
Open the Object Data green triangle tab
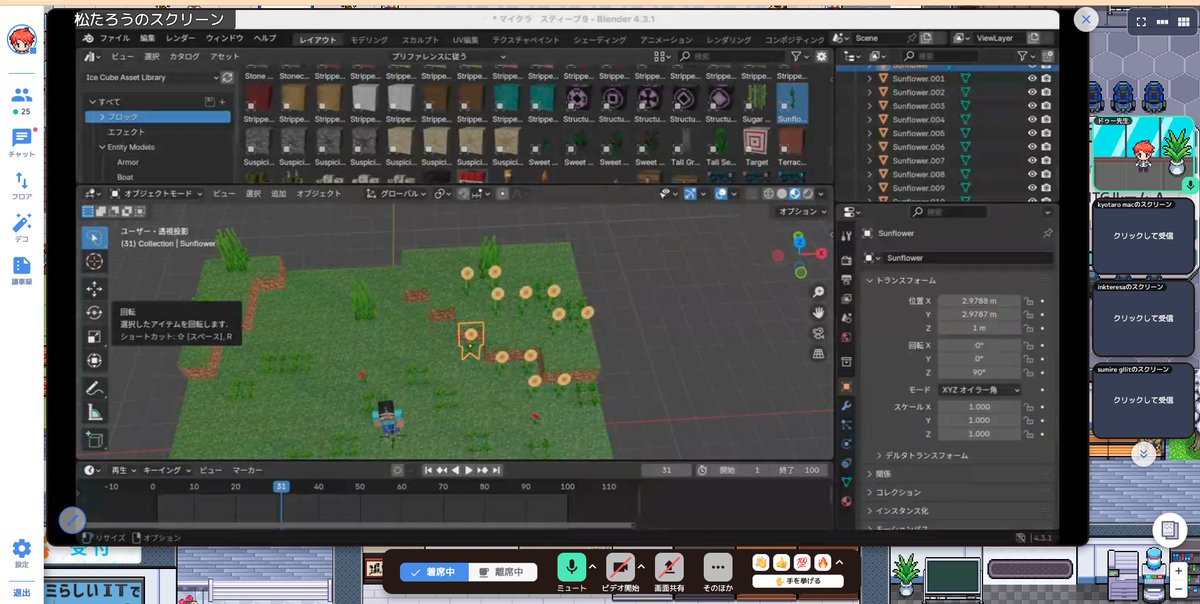pyautogui.click(x=847, y=482)
